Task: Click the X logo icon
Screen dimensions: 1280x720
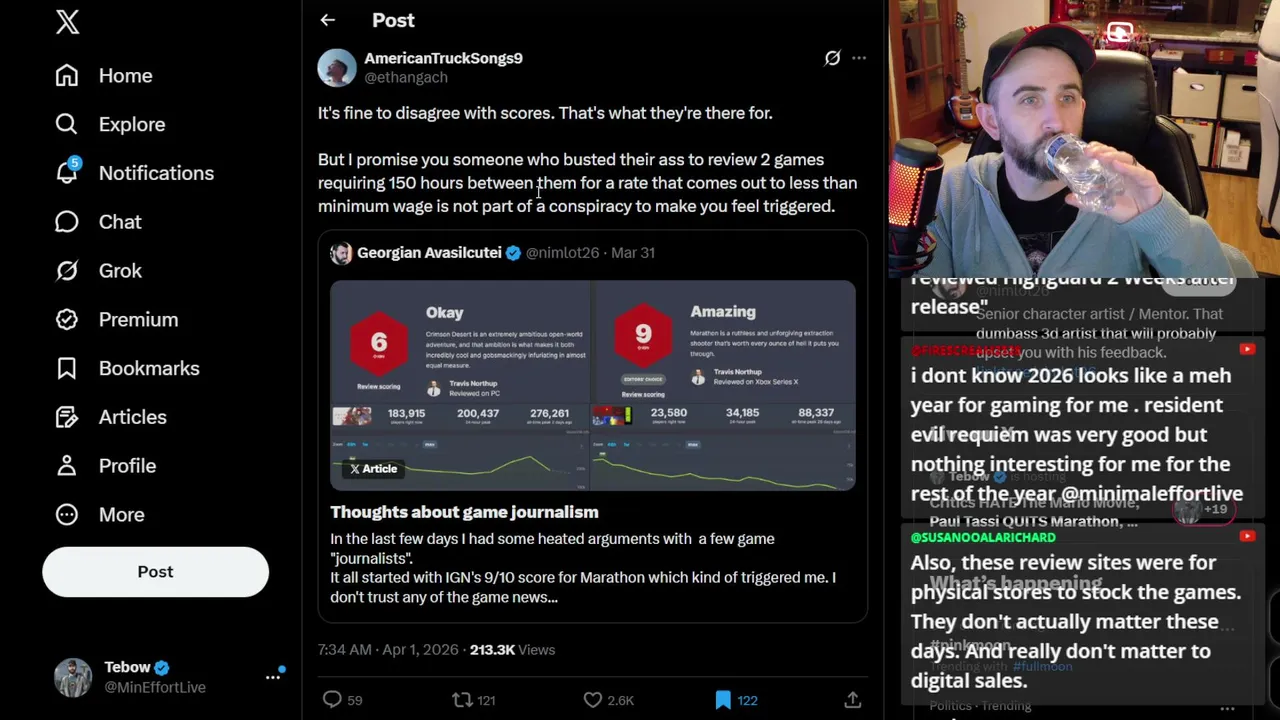Action: tap(67, 22)
